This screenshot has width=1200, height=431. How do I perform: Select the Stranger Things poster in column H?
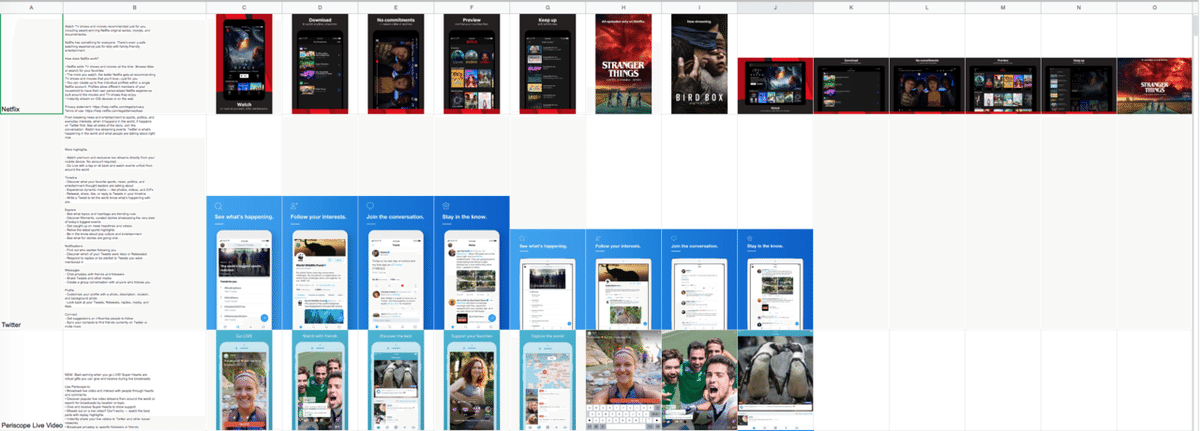pyautogui.click(x=623, y=64)
